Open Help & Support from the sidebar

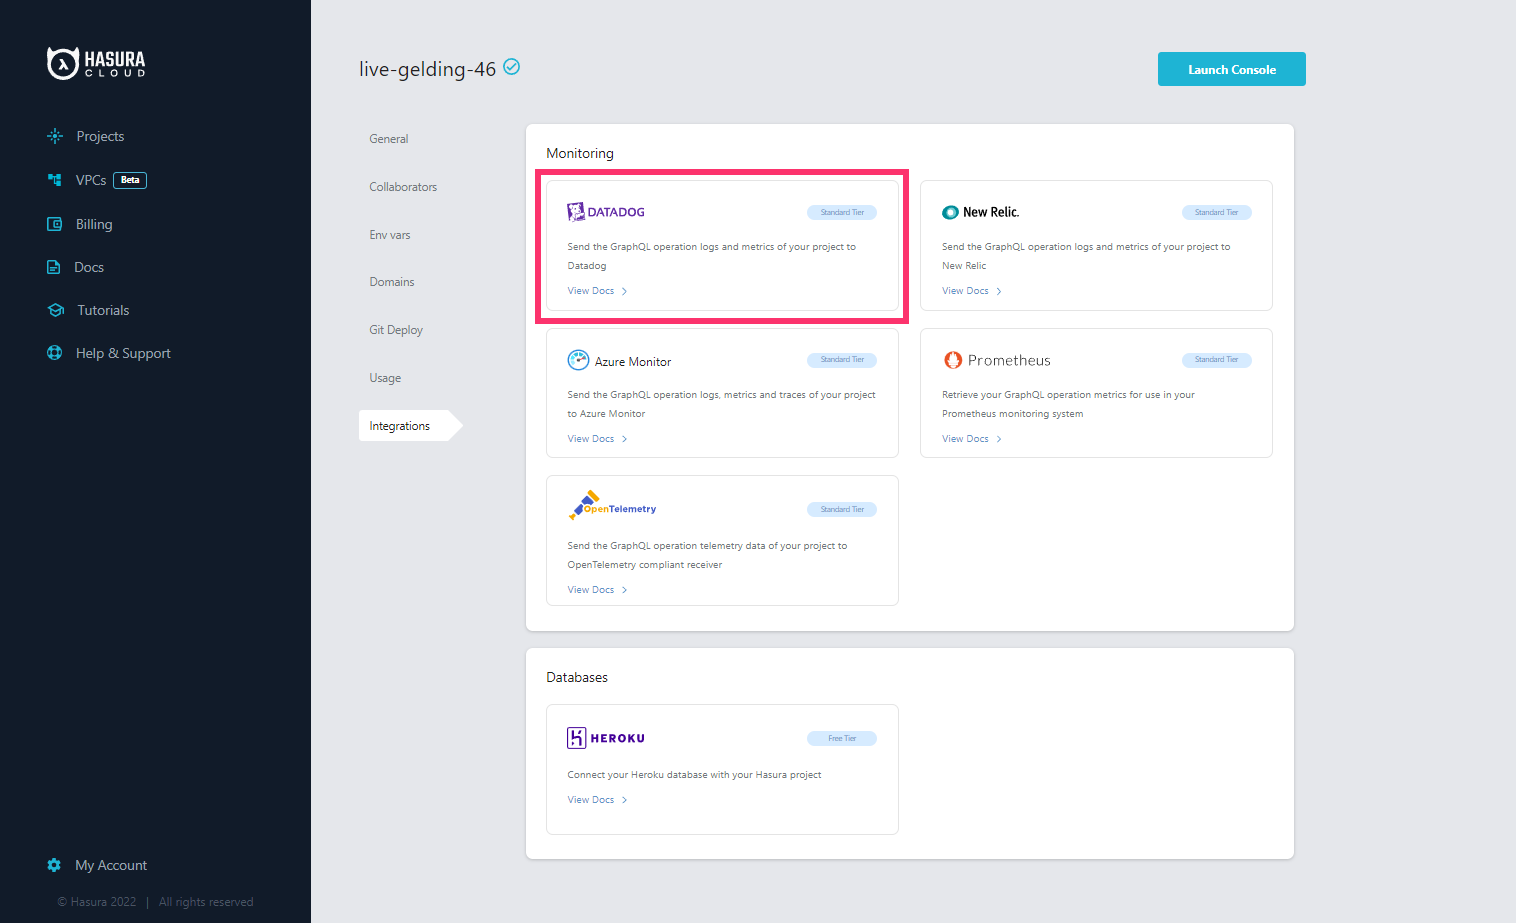[123, 353]
